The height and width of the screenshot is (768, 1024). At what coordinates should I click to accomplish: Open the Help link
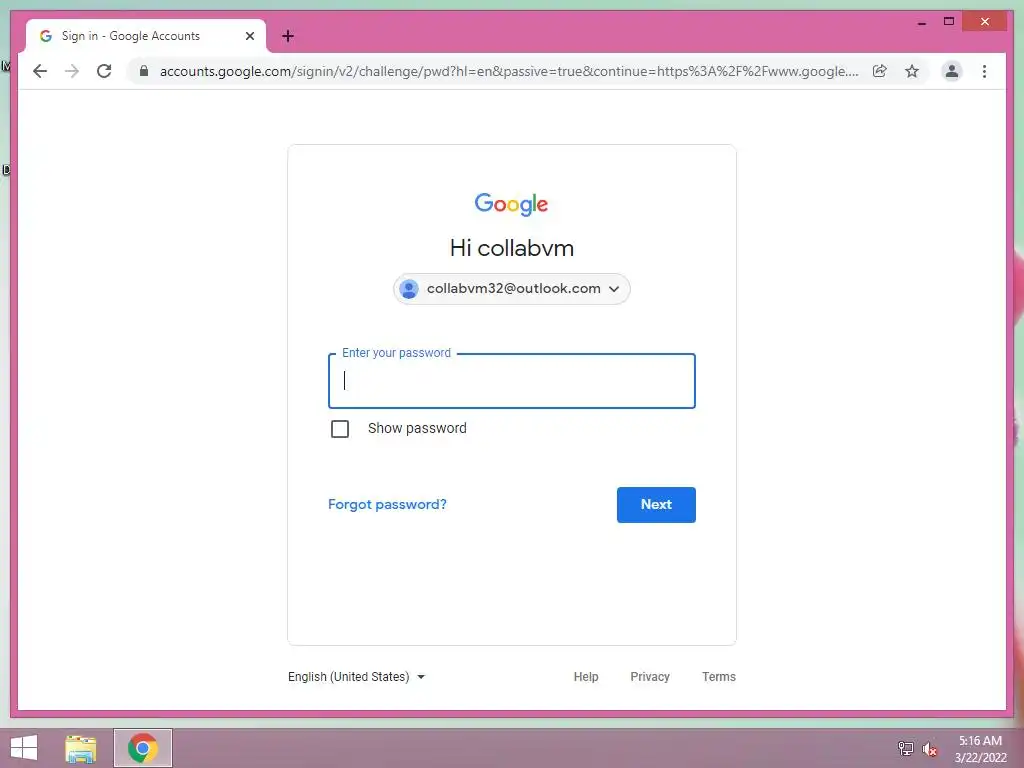(586, 677)
